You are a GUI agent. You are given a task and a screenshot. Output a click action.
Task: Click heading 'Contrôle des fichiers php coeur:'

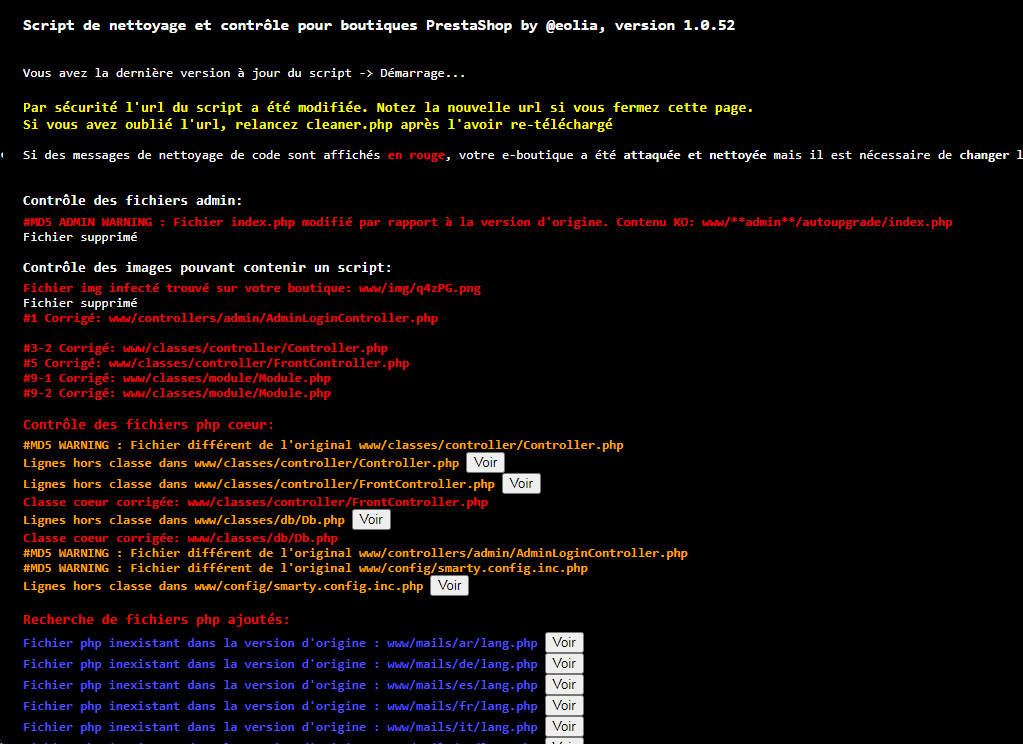pyautogui.click(x=149, y=424)
